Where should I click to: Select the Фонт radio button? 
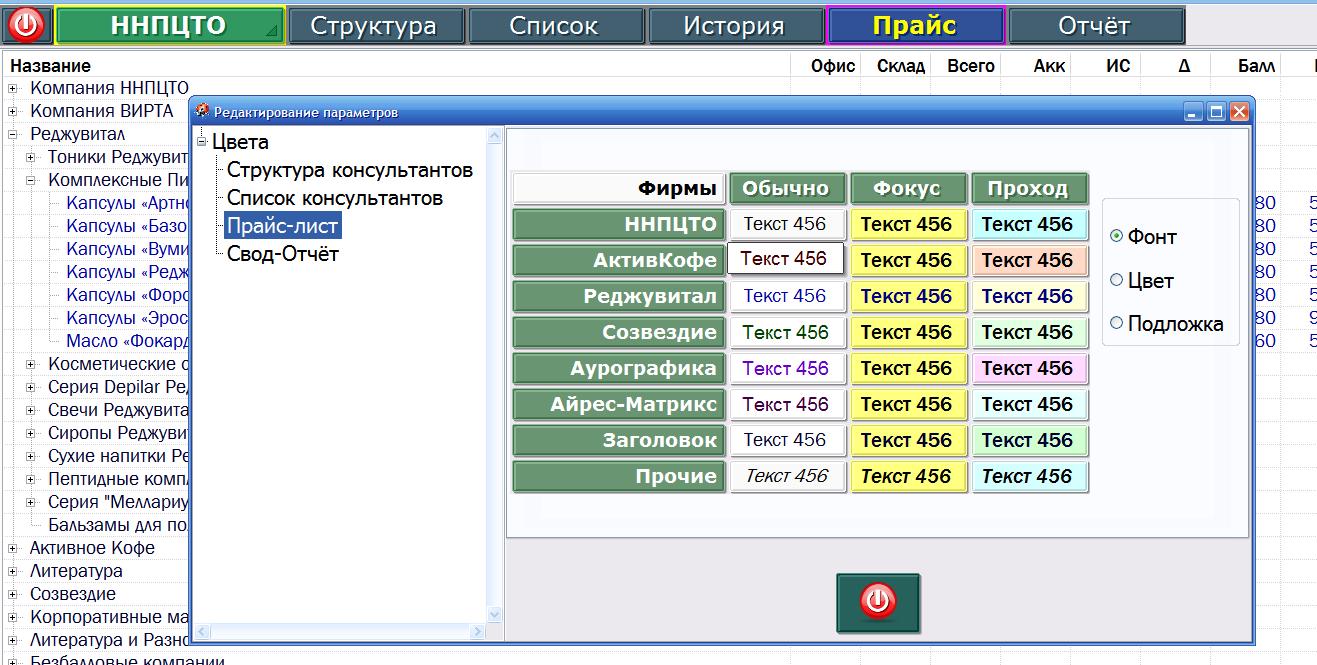[x=1117, y=237]
